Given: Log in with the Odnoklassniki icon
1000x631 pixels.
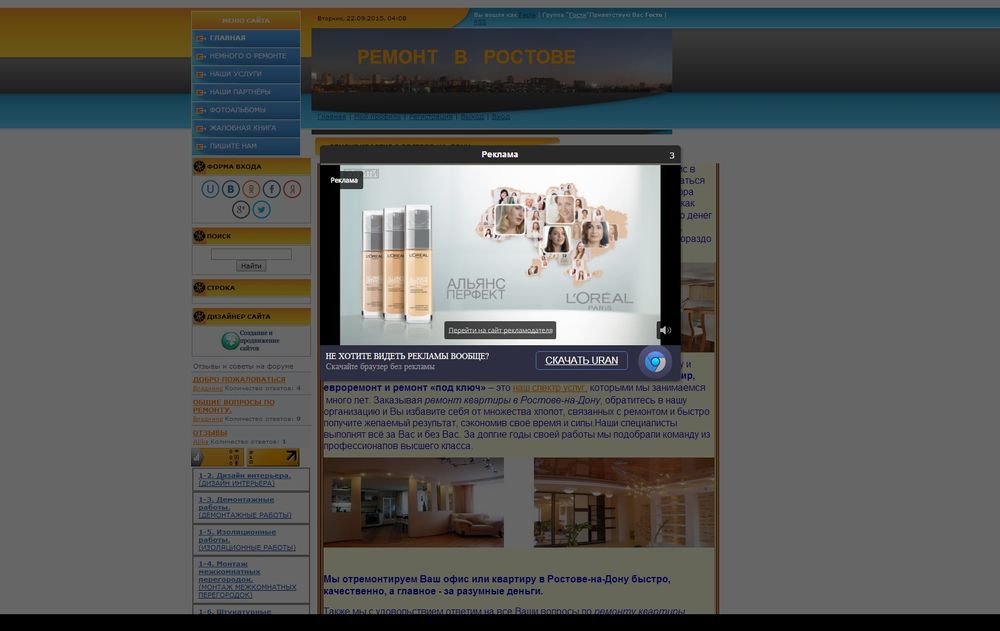Looking at the screenshot, I should (251, 189).
